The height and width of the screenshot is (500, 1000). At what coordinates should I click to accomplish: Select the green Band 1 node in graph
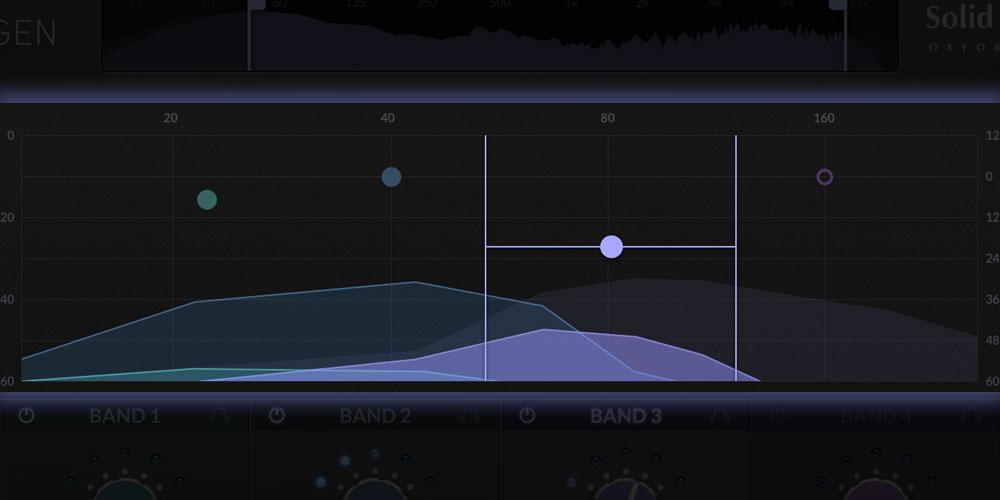point(207,200)
